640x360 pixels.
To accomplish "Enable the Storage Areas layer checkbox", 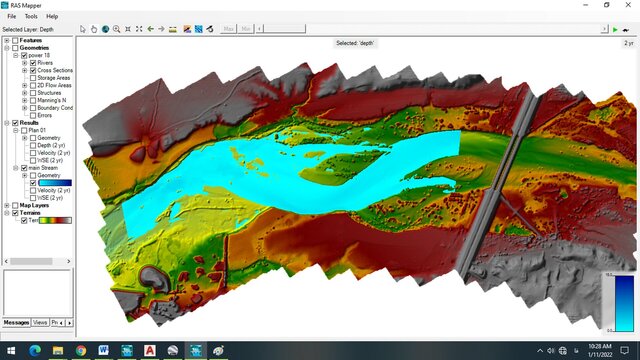I will point(33,78).
